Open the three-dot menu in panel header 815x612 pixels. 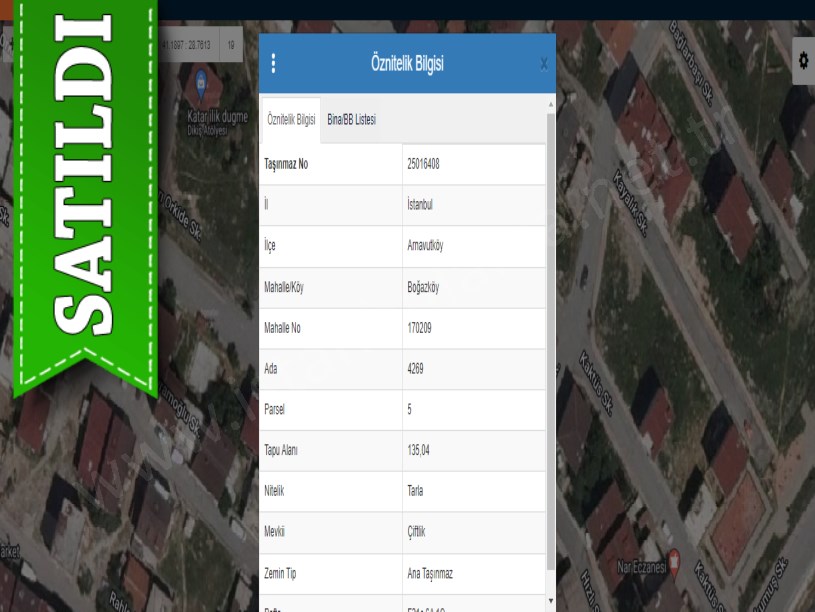point(273,64)
